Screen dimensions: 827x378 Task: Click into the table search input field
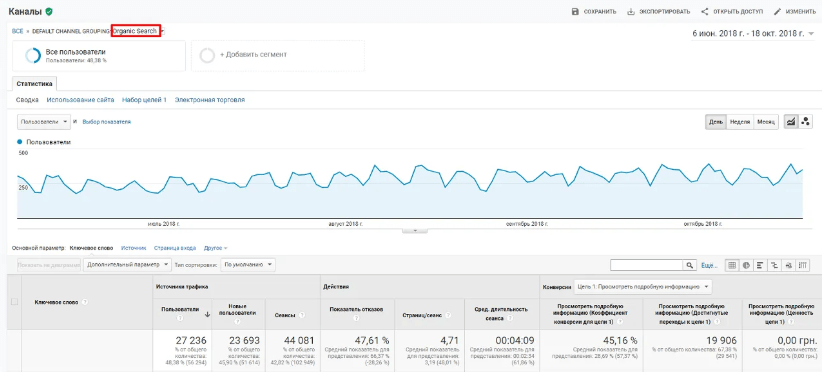point(647,265)
